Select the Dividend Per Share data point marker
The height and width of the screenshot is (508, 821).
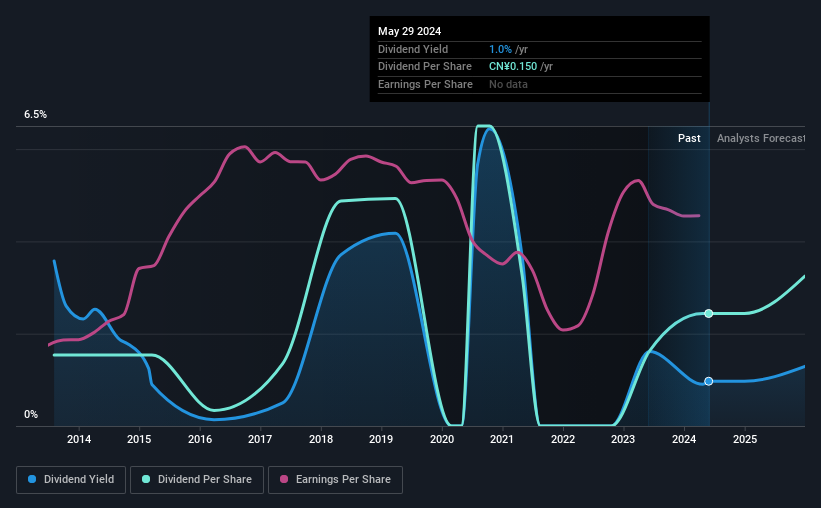(708, 313)
